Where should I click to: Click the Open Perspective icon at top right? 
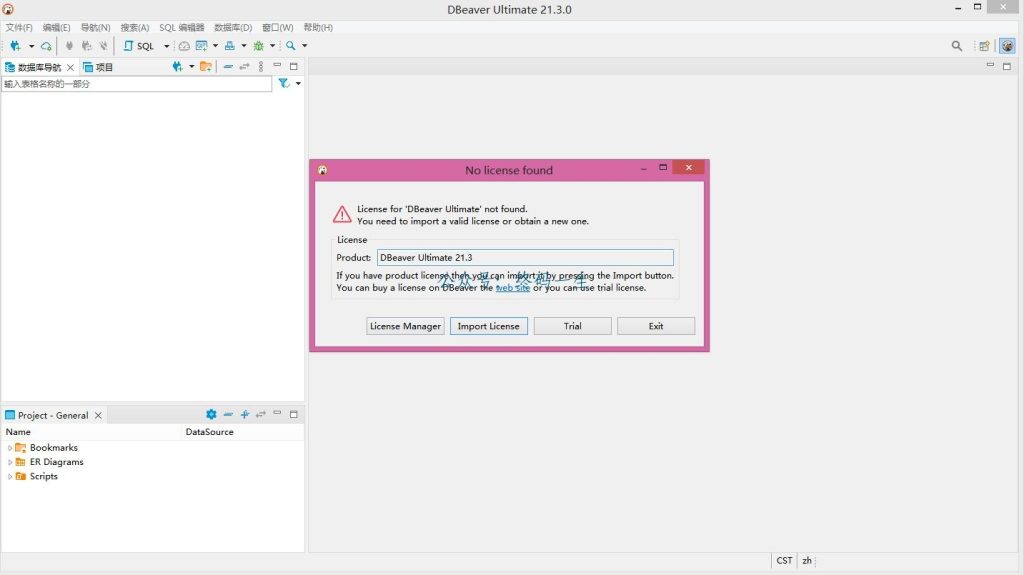984,46
